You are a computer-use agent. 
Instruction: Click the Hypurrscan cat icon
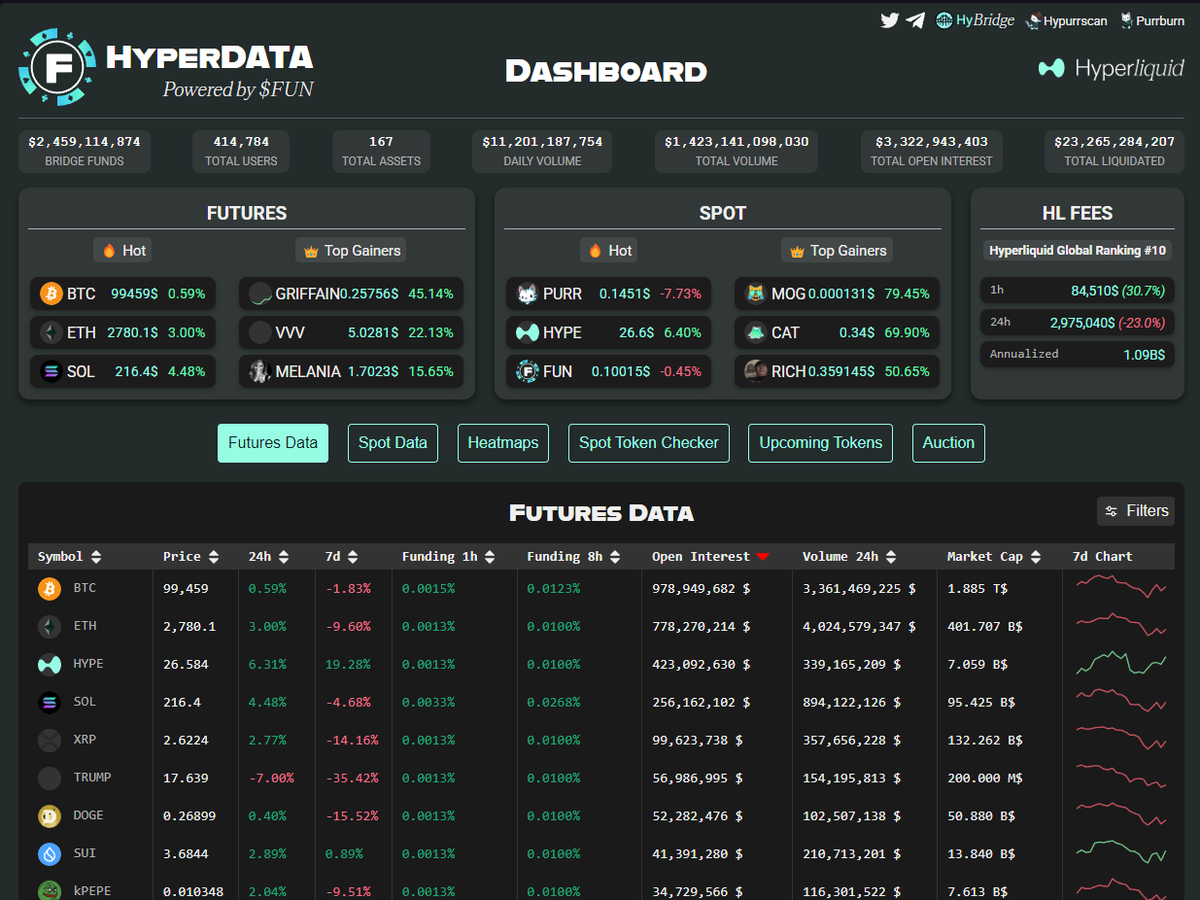[1033, 20]
